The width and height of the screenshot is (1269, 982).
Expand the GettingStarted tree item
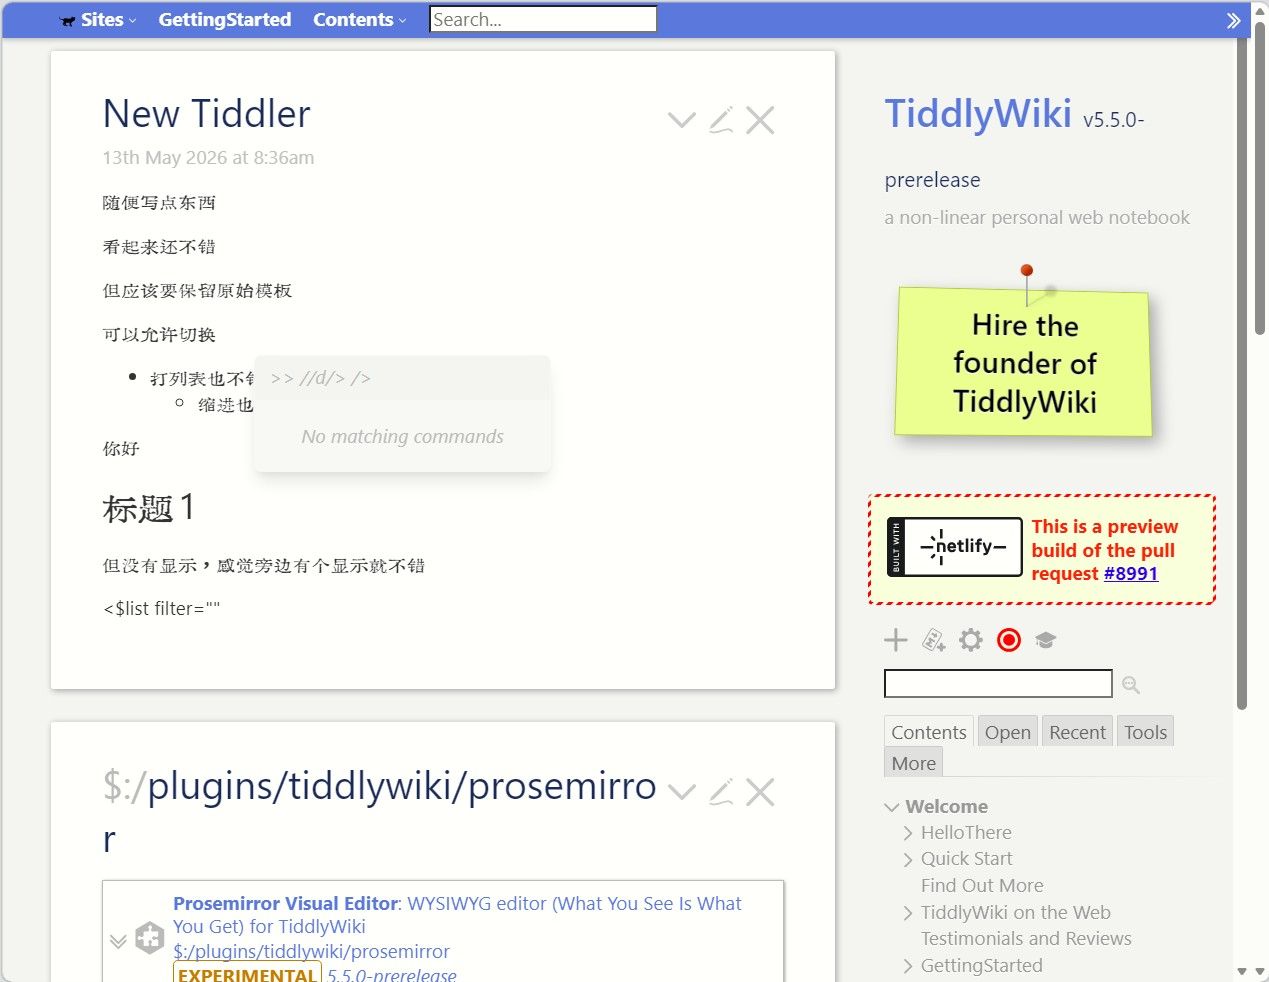908,966
